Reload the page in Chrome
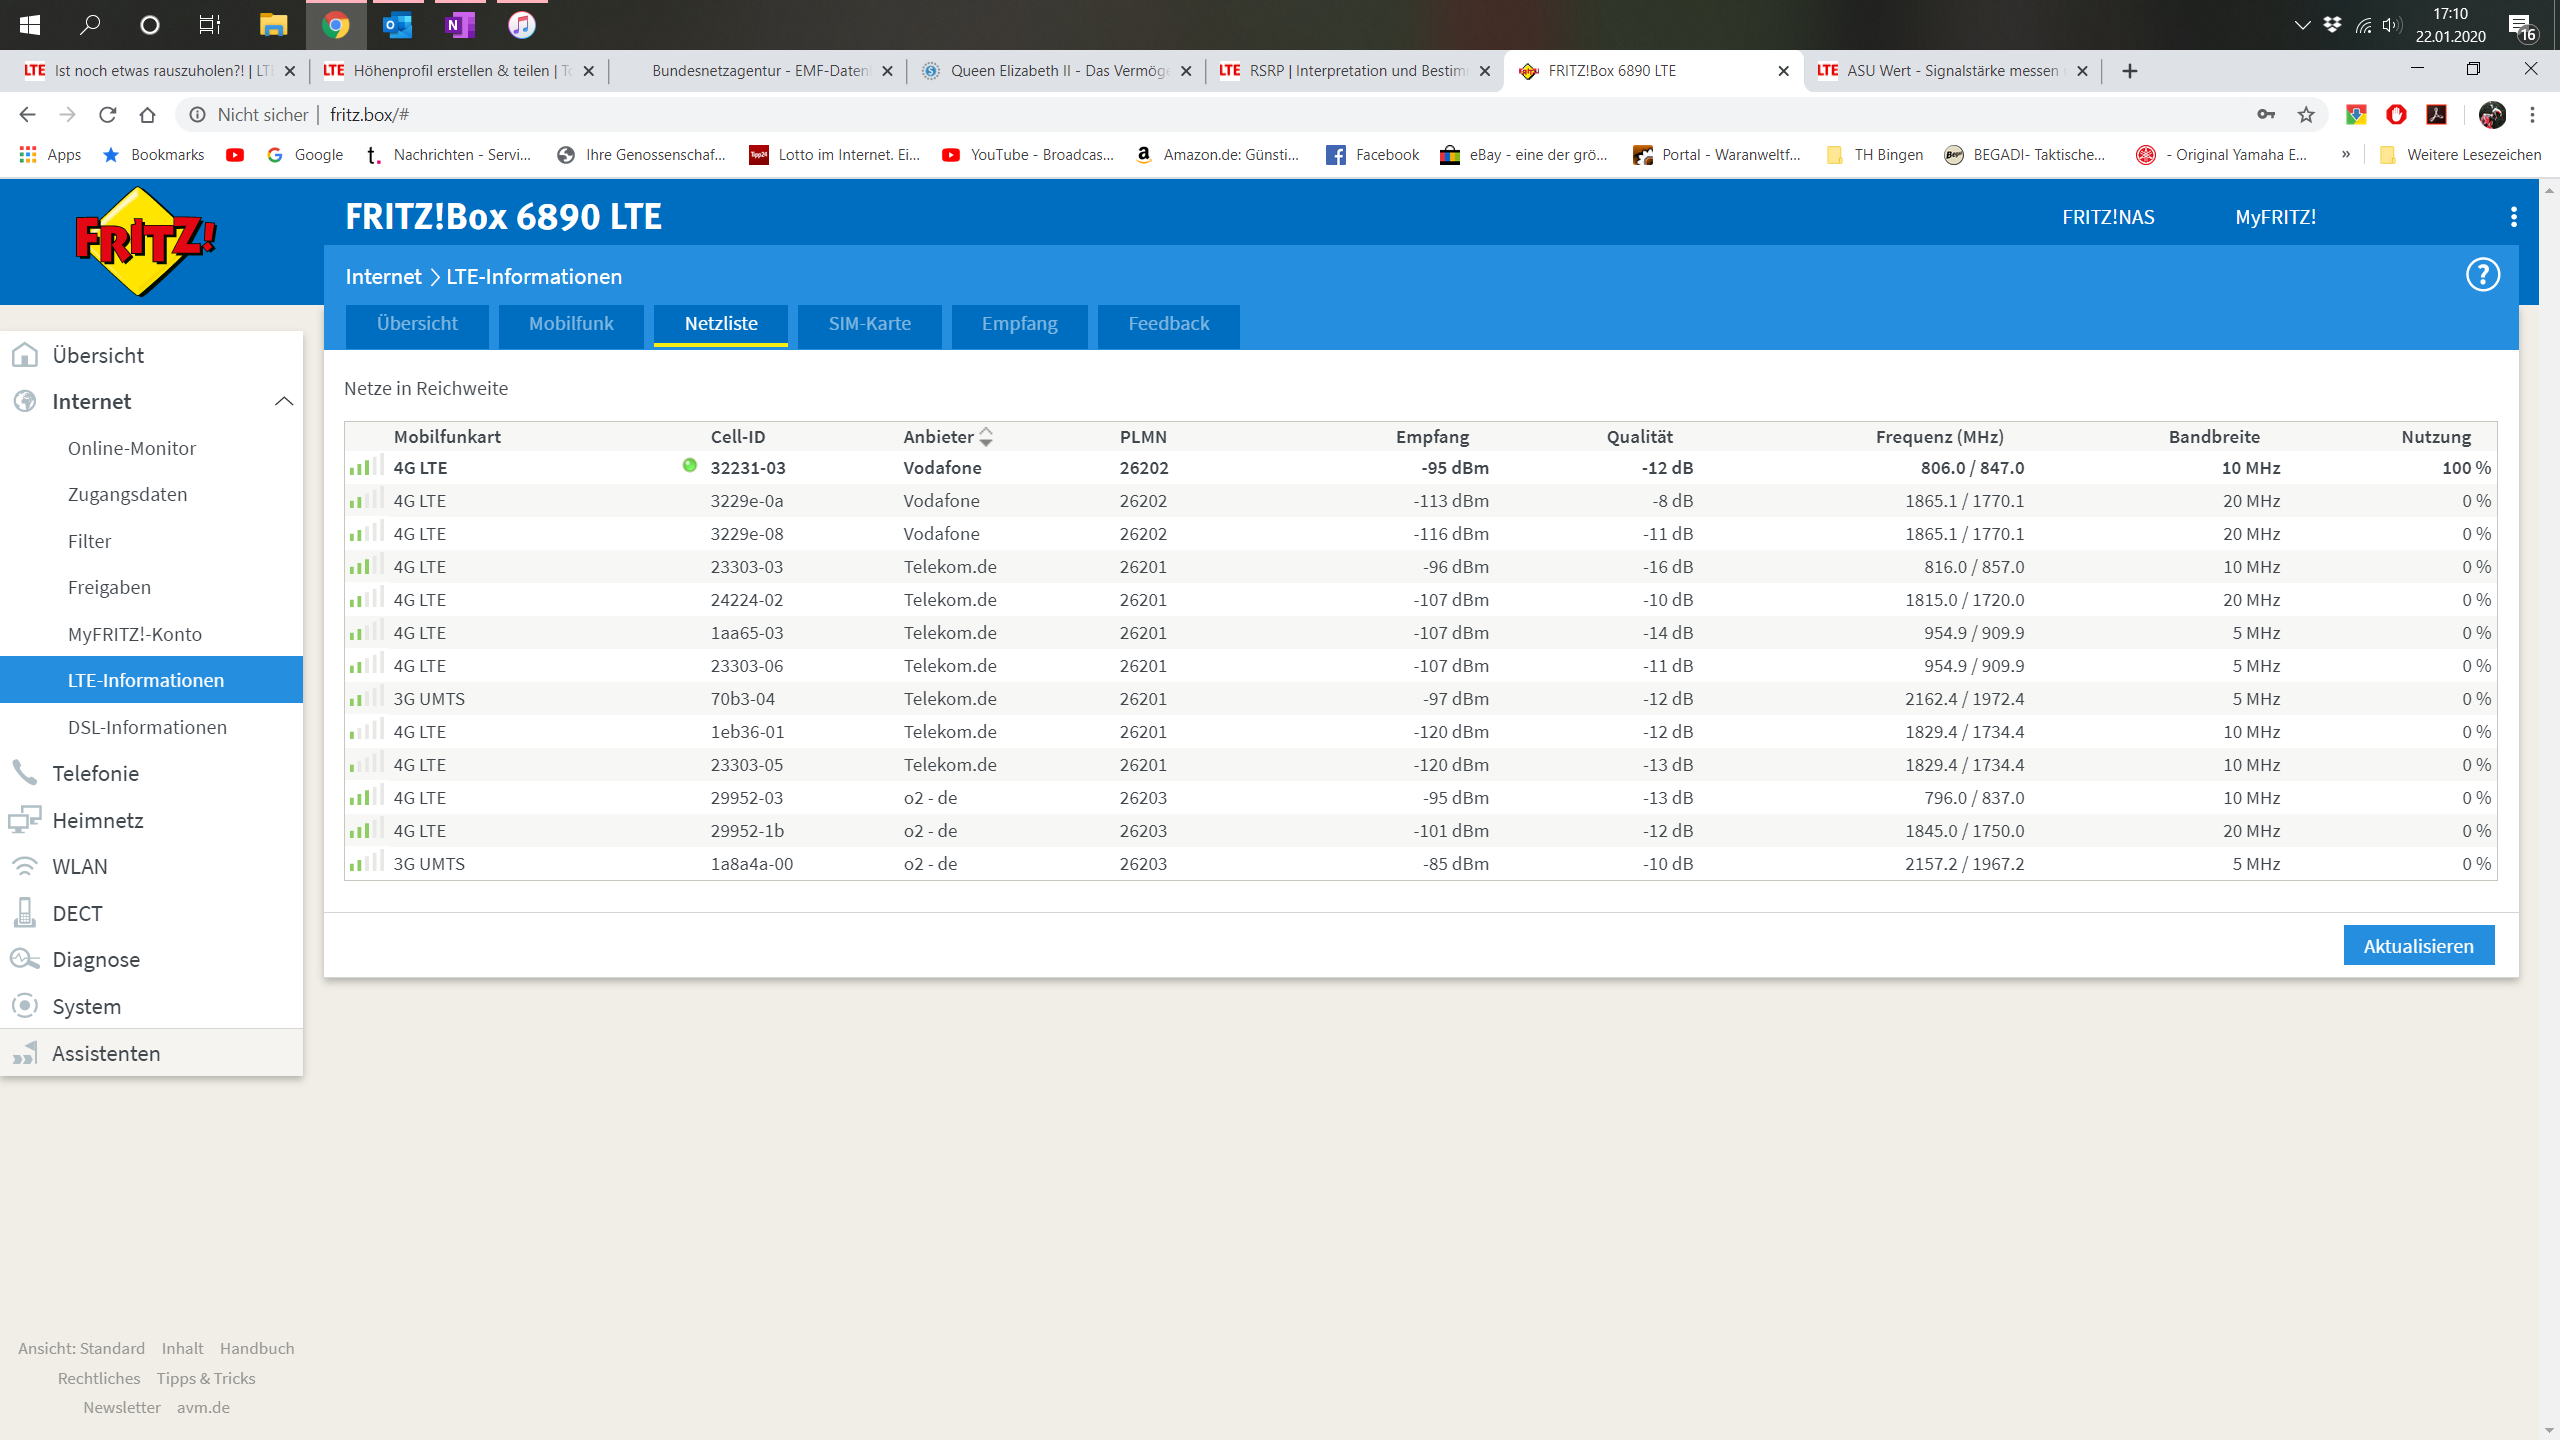 (108, 115)
